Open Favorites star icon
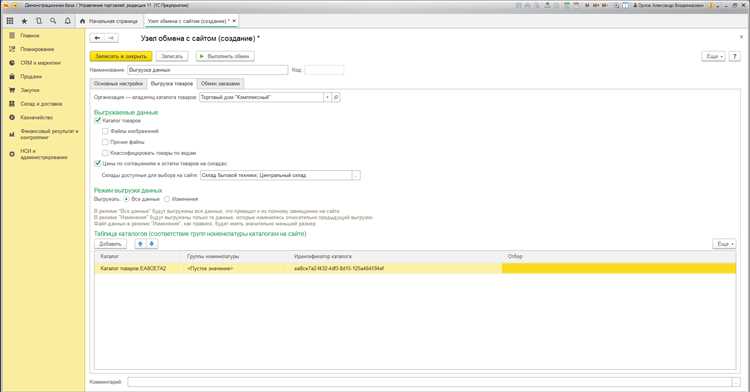This screenshot has width=750, height=392. 24,21
